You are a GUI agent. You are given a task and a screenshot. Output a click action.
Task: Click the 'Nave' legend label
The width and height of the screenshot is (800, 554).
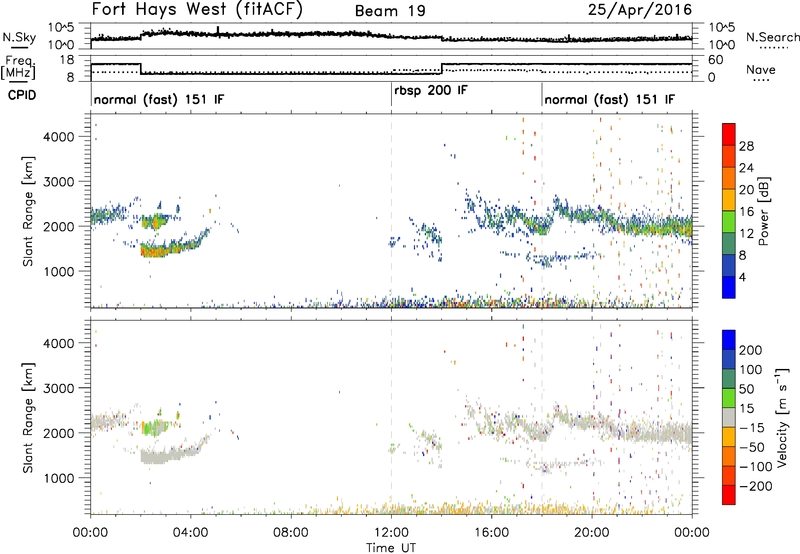[761, 69]
